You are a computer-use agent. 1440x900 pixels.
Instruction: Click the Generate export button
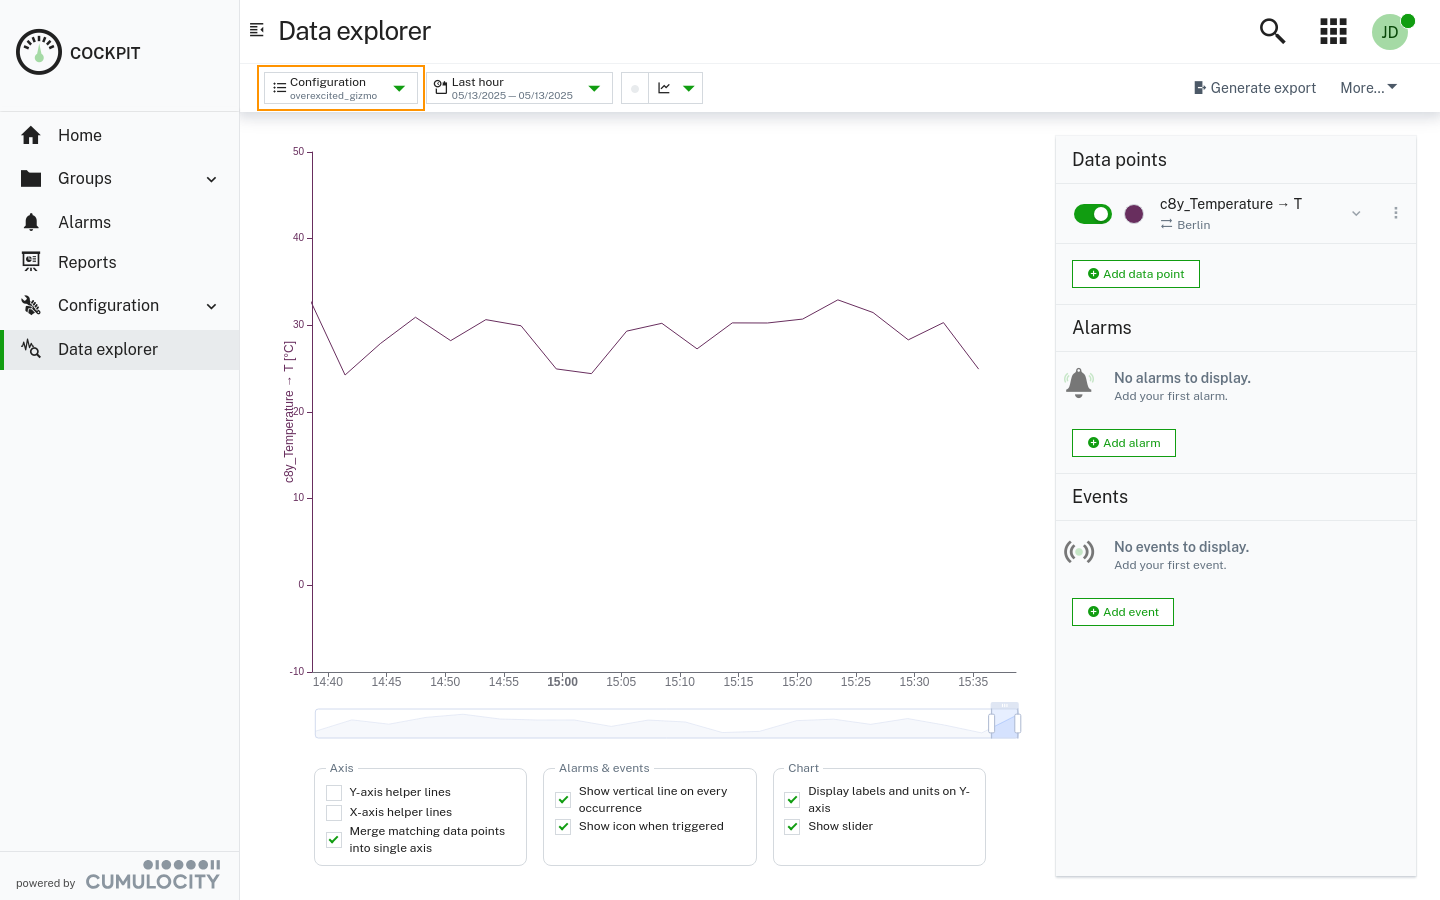[1255, 88]
